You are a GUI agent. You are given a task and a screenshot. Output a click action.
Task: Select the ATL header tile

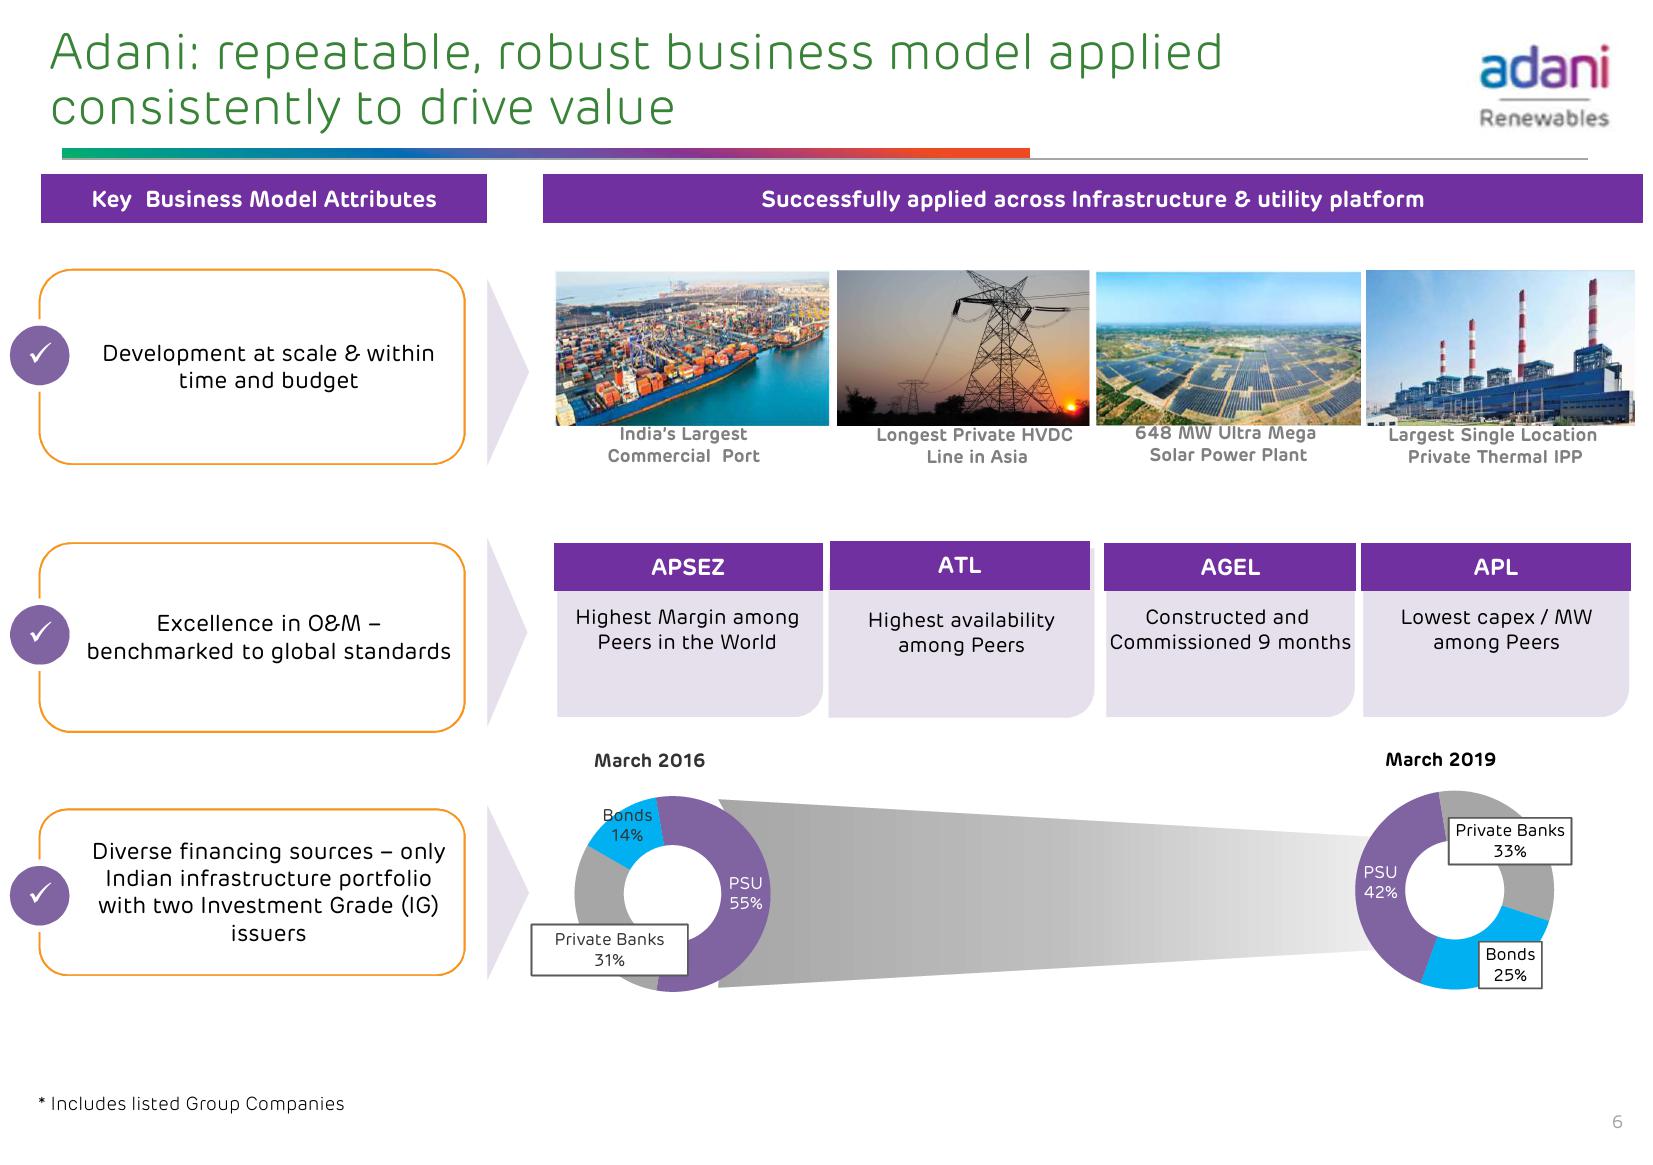pos(960,565)
